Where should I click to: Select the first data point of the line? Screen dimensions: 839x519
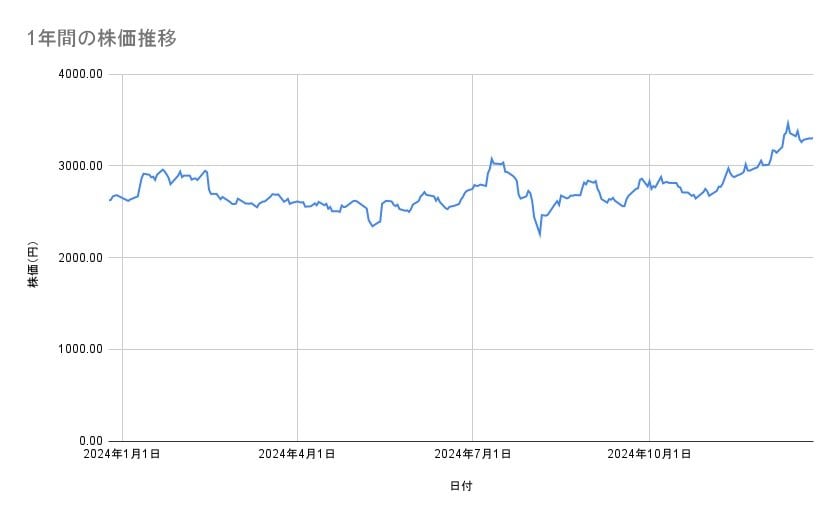(x=109, y=201)
